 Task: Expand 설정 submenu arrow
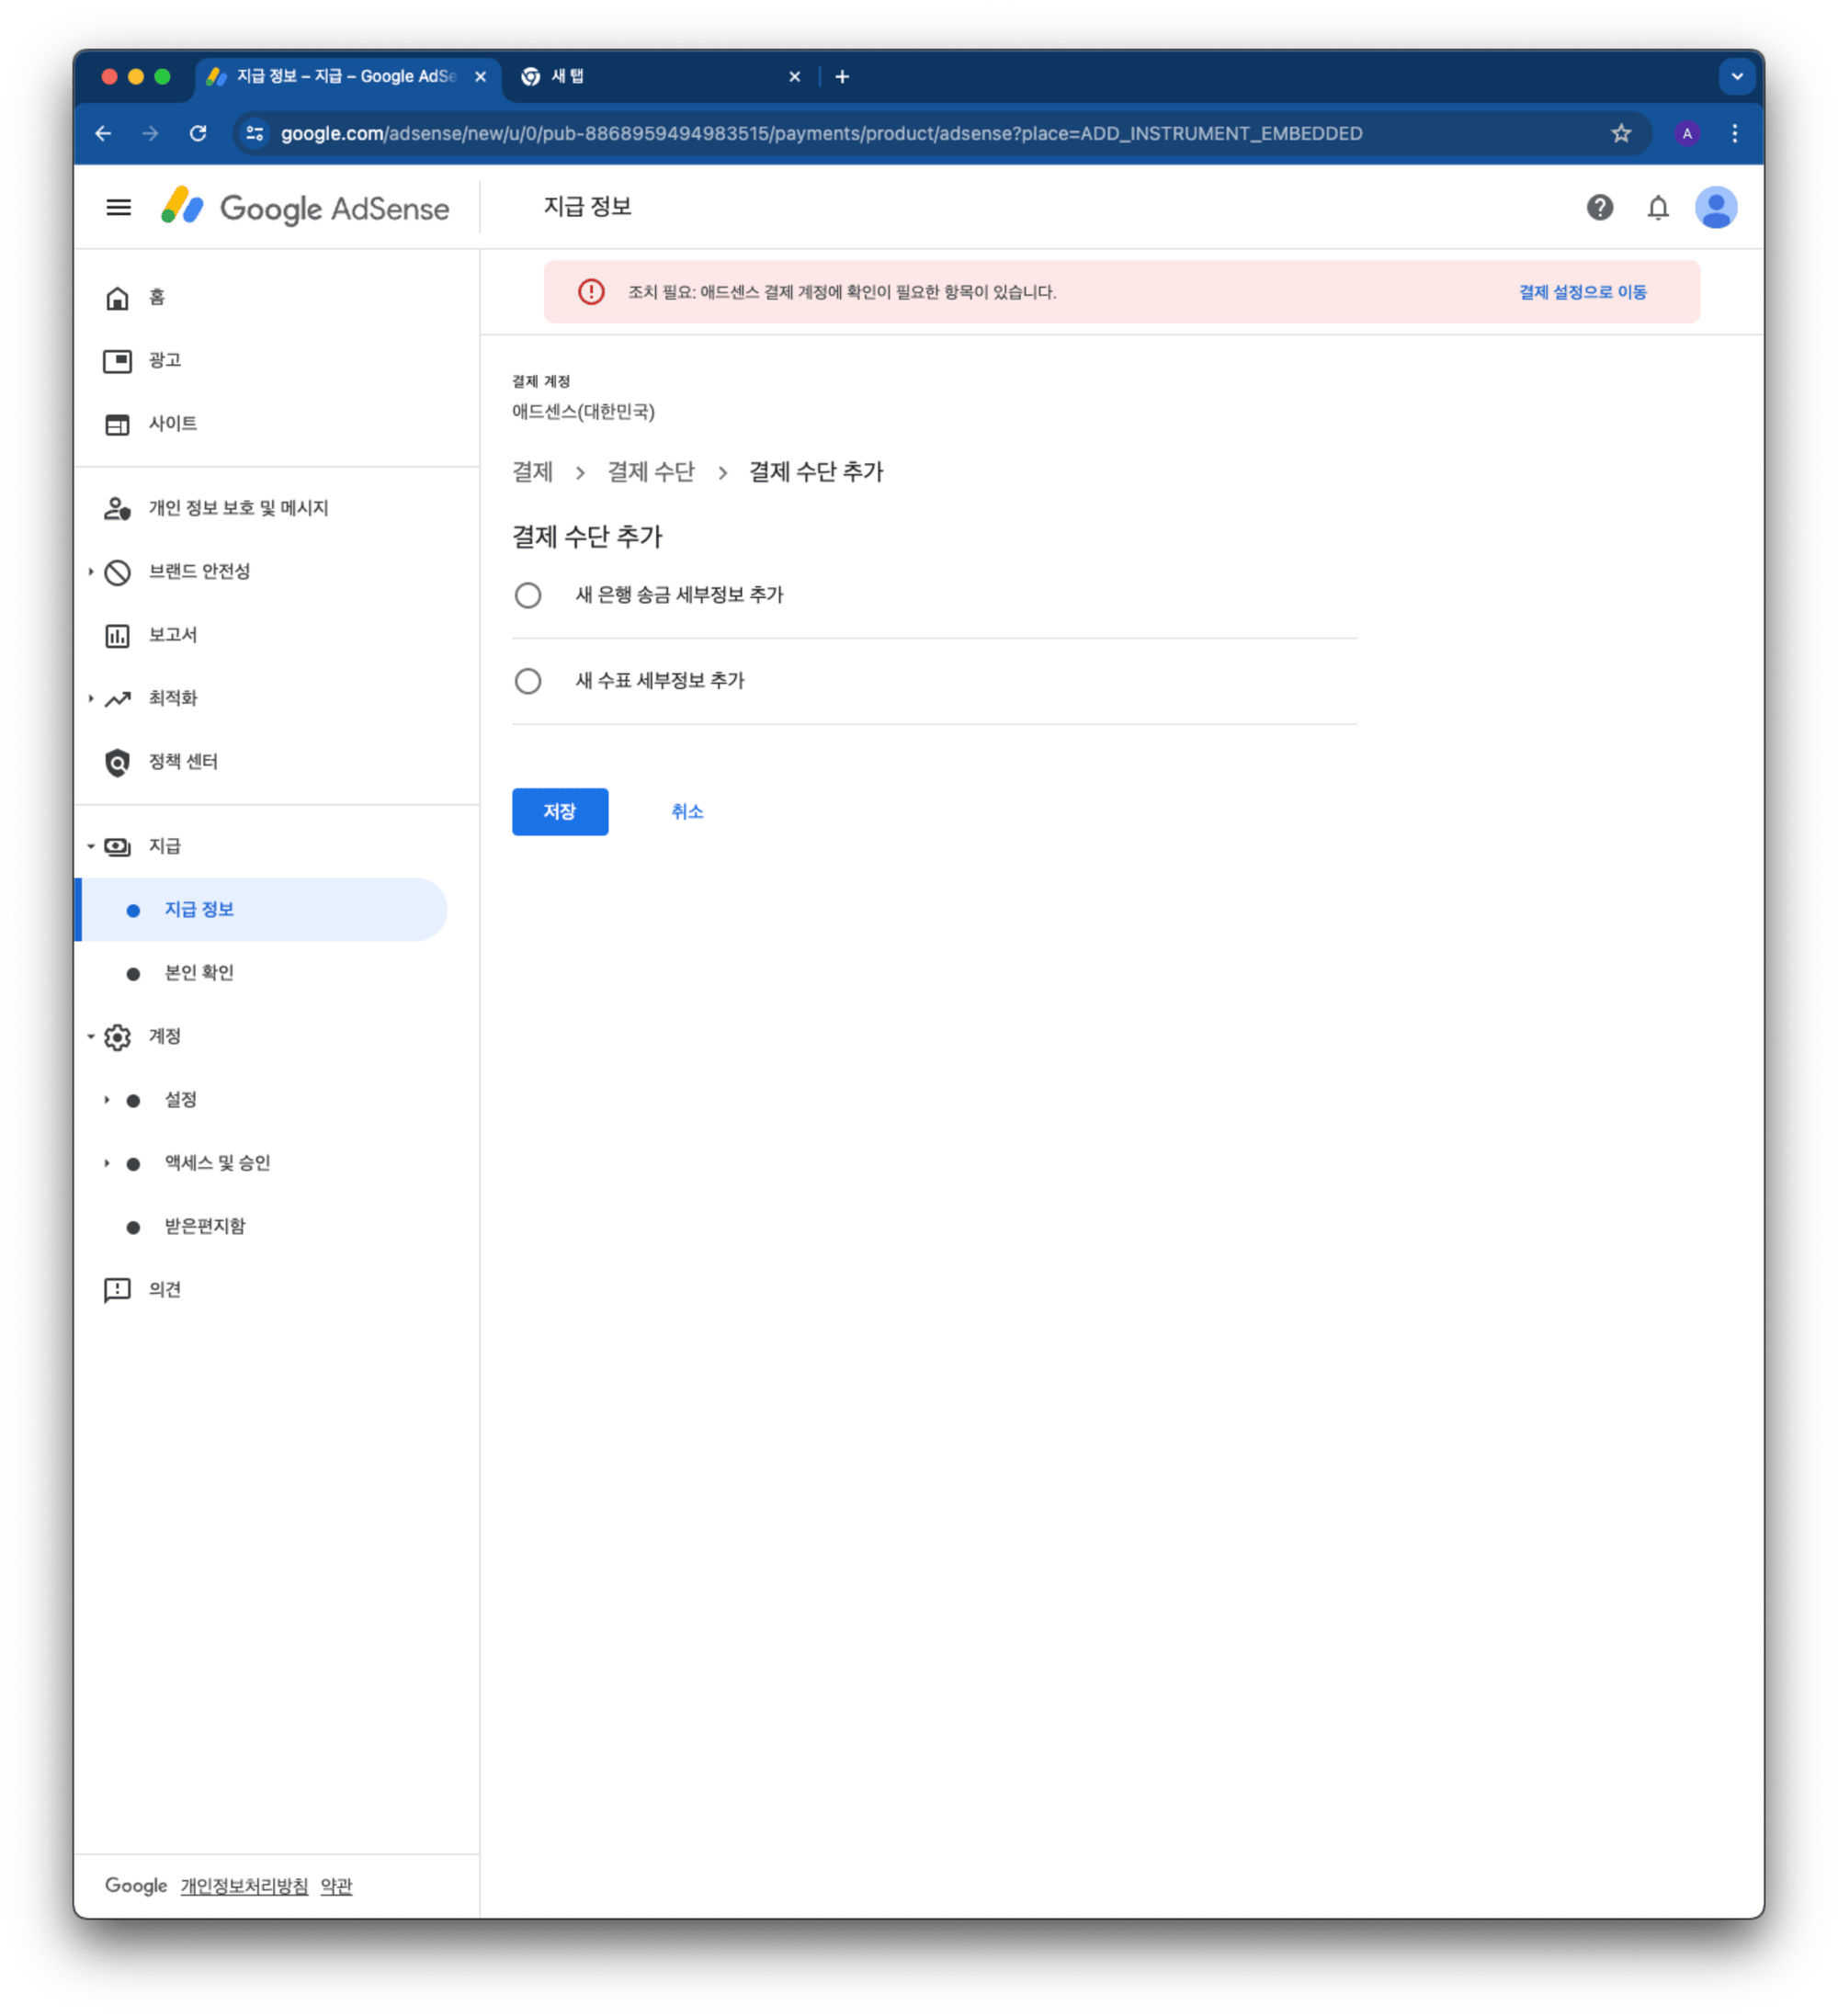[107, 1100]
